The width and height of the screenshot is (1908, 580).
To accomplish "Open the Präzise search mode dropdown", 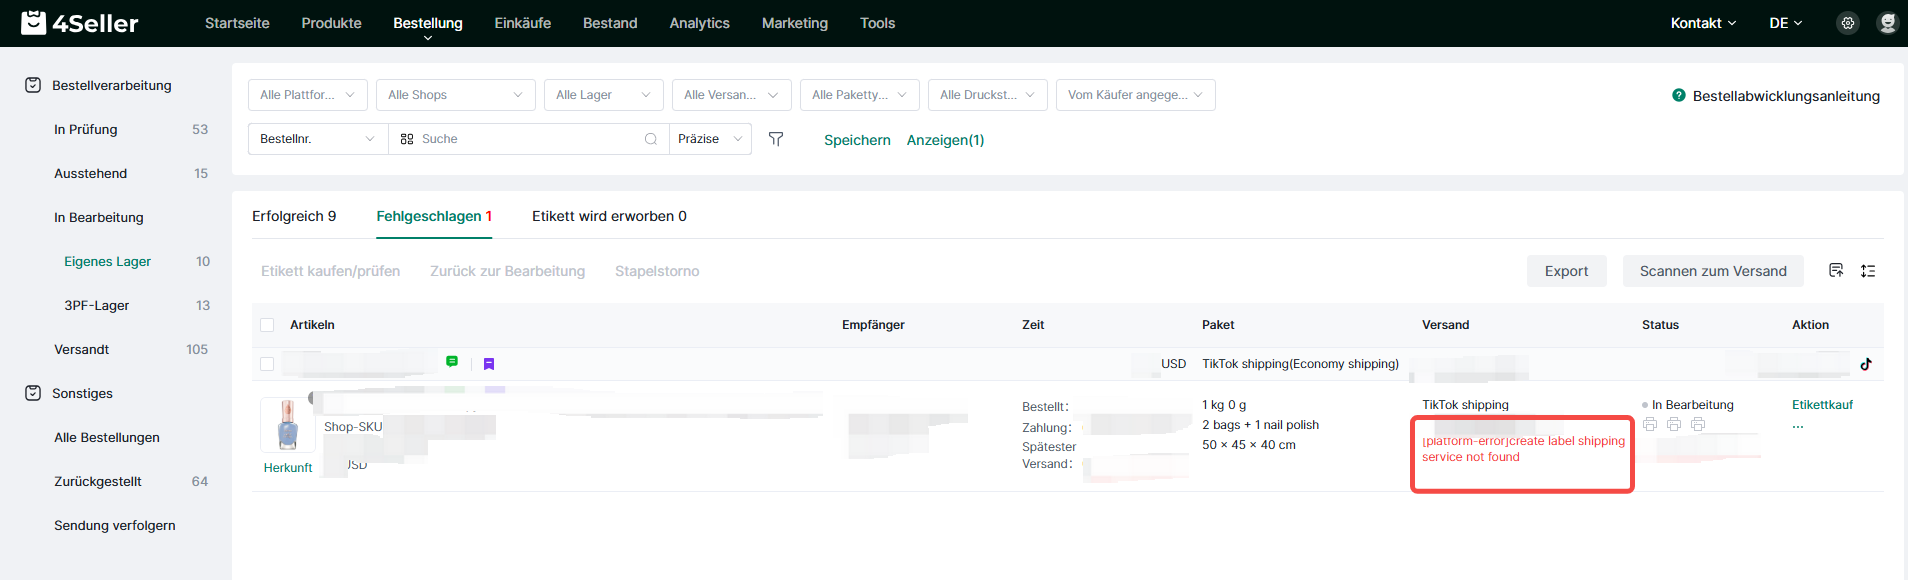I will (710, 139).
